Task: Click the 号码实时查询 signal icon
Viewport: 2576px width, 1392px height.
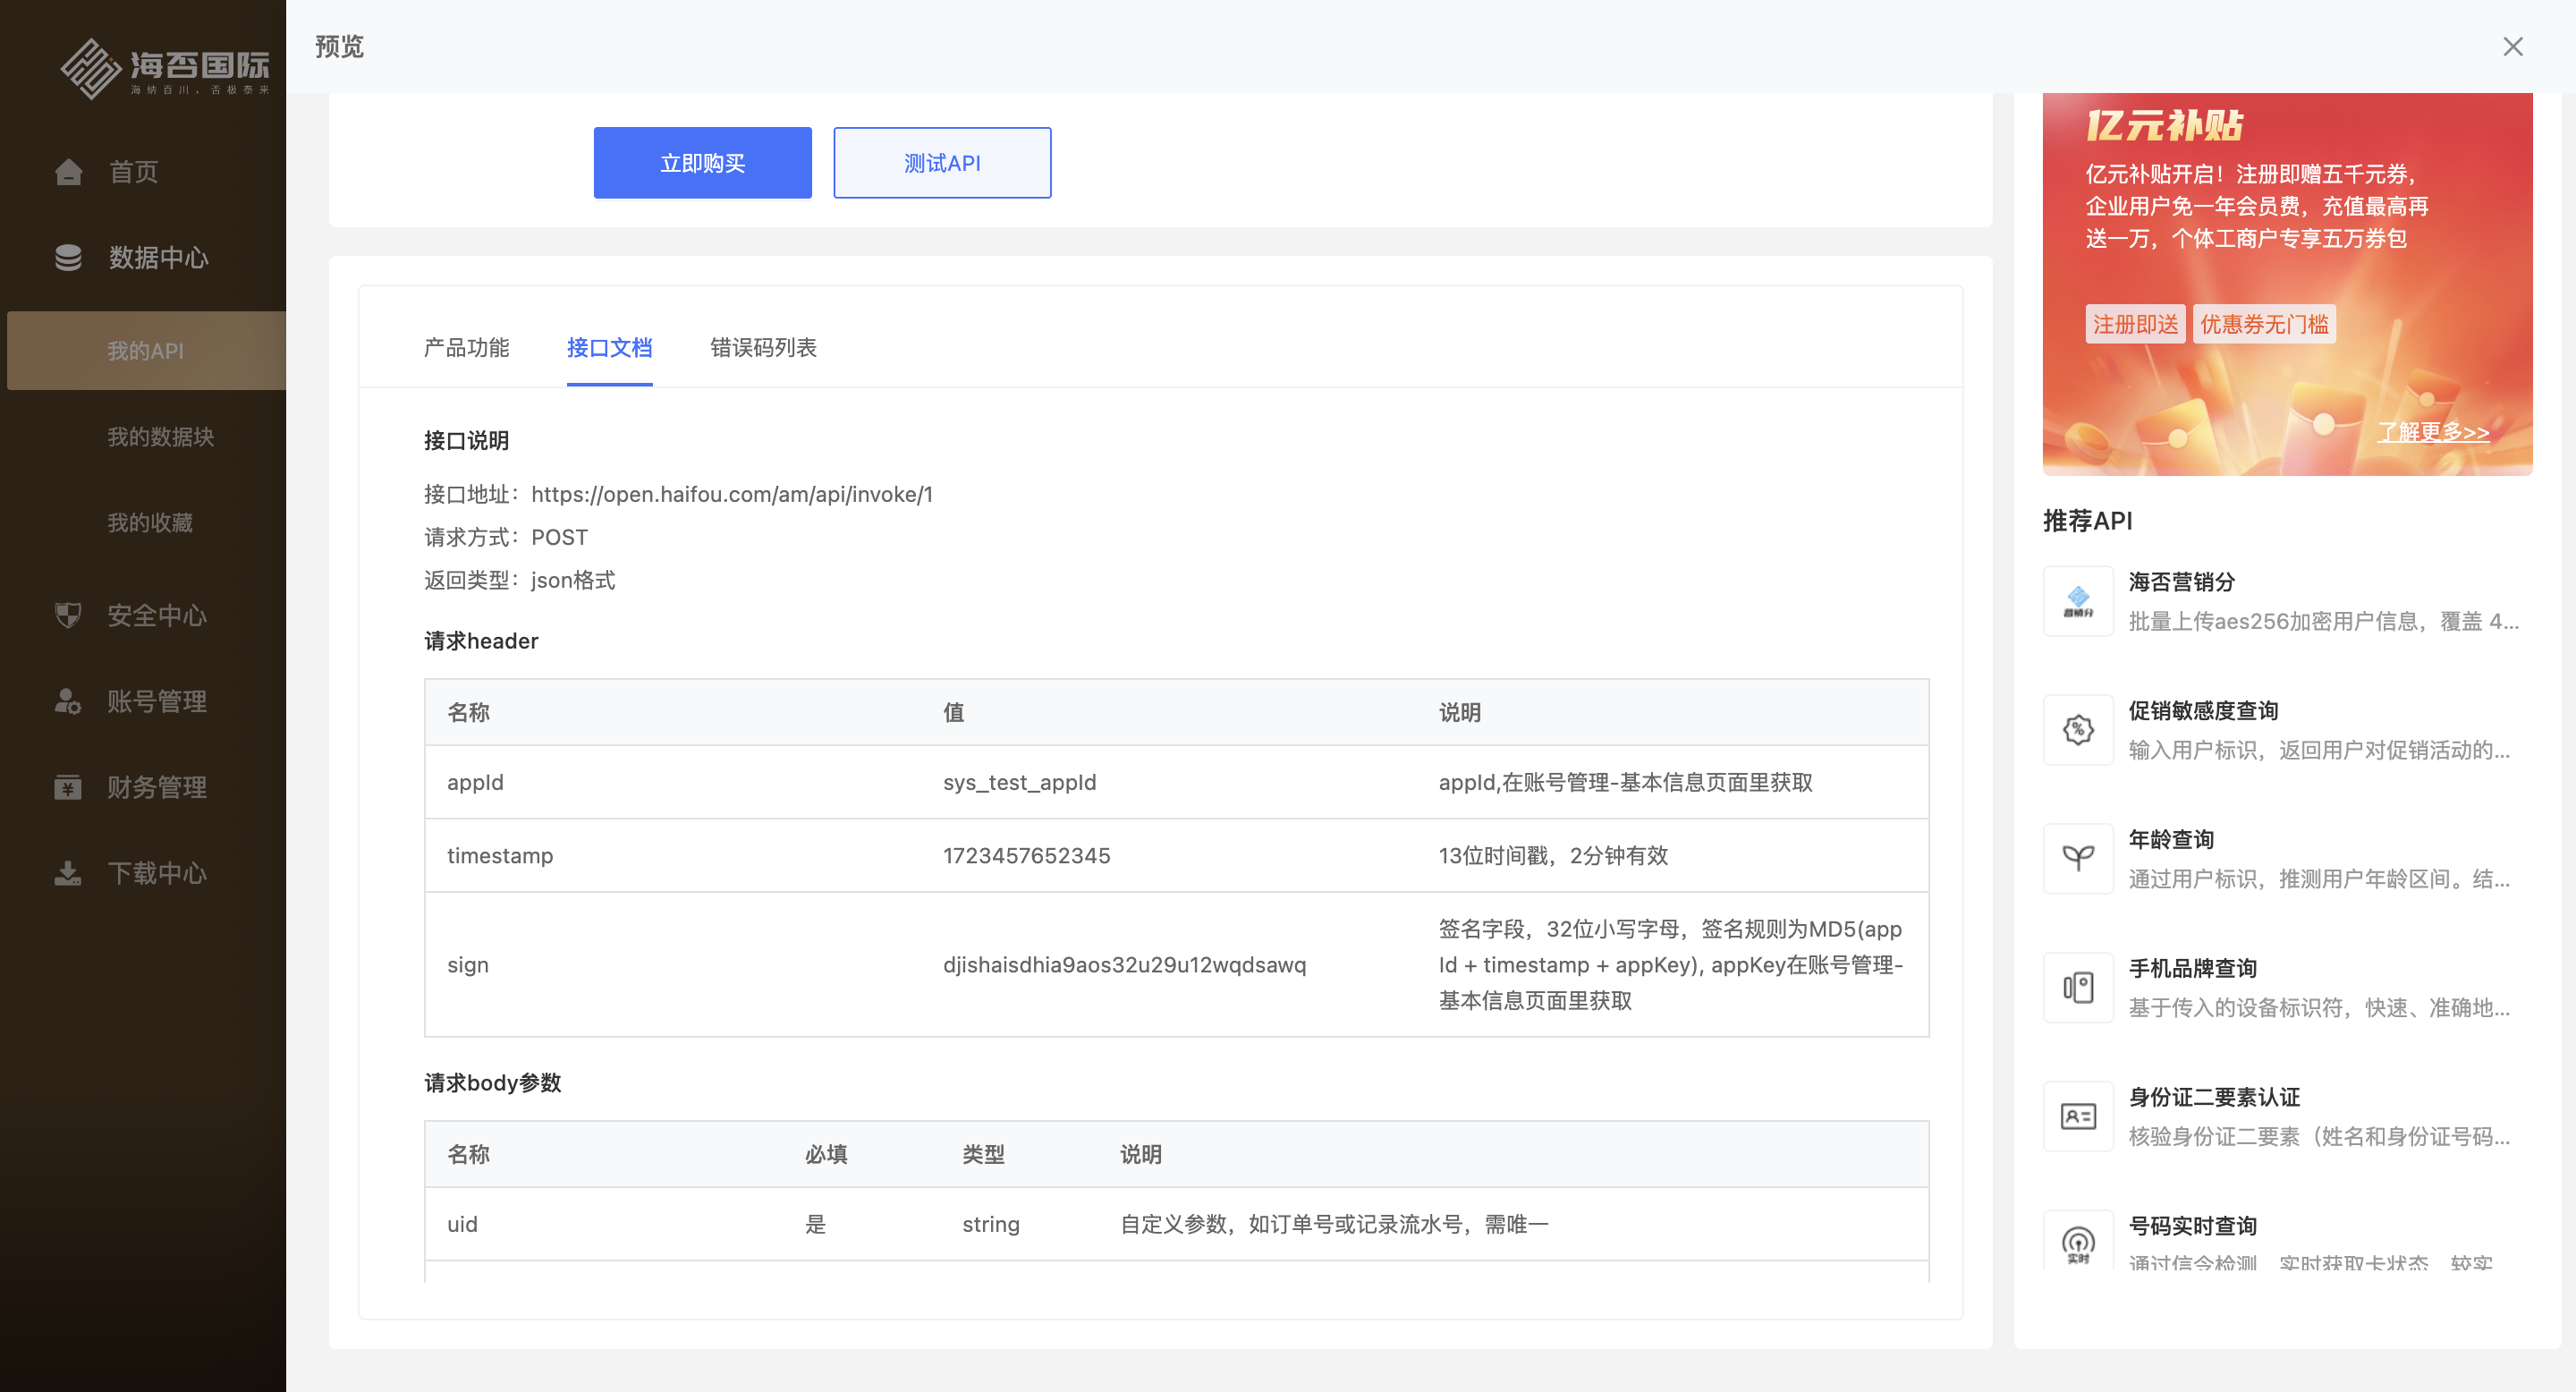Action: pos(2078,1243)
